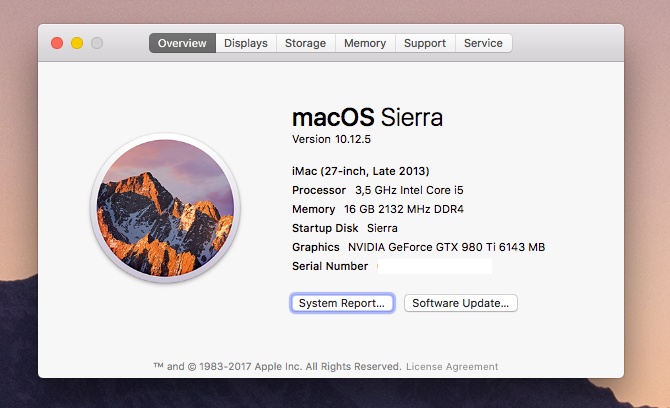The image size is (670, 408).
Task: Click the Software Update... button
Action: [x=461, y=303]
